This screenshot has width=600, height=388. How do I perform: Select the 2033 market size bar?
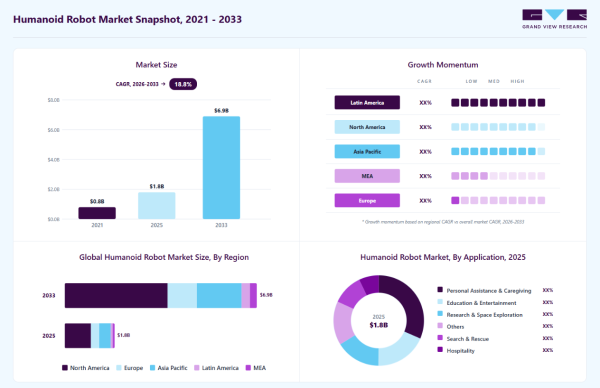click(x=221, y=168)
